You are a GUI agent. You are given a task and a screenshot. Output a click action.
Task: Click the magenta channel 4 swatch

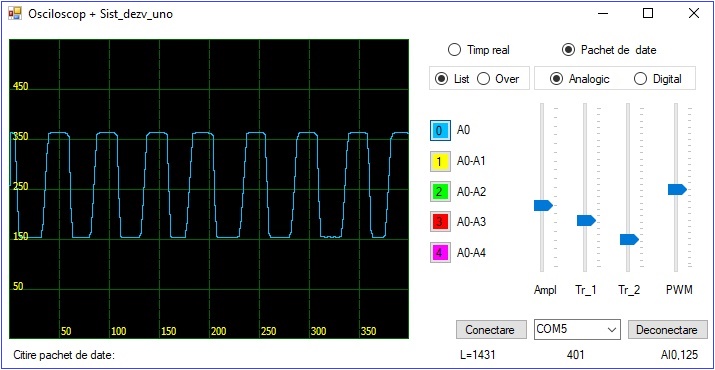440,252
